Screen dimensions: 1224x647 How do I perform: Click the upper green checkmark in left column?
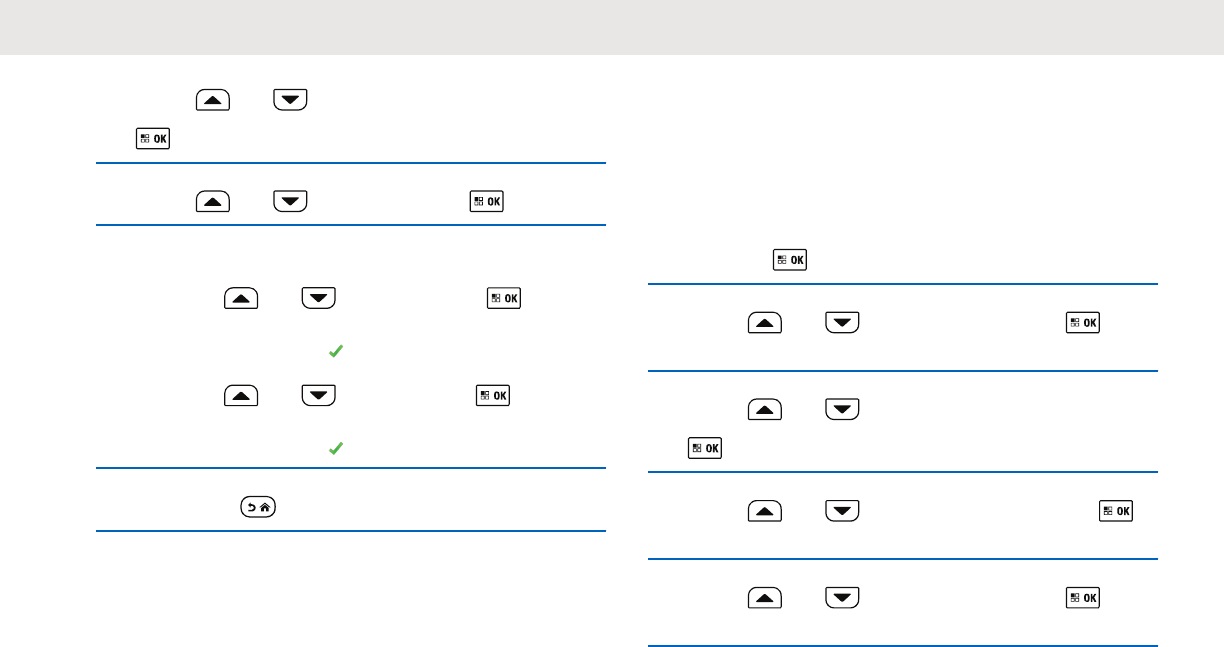[336, 353]
